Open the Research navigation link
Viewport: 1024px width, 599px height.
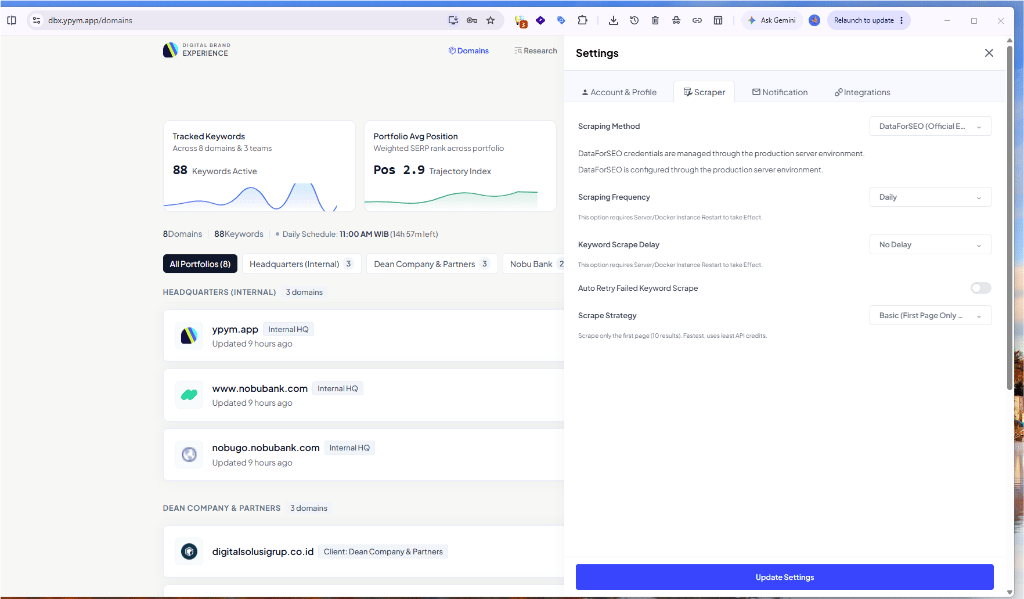point(536,50)
